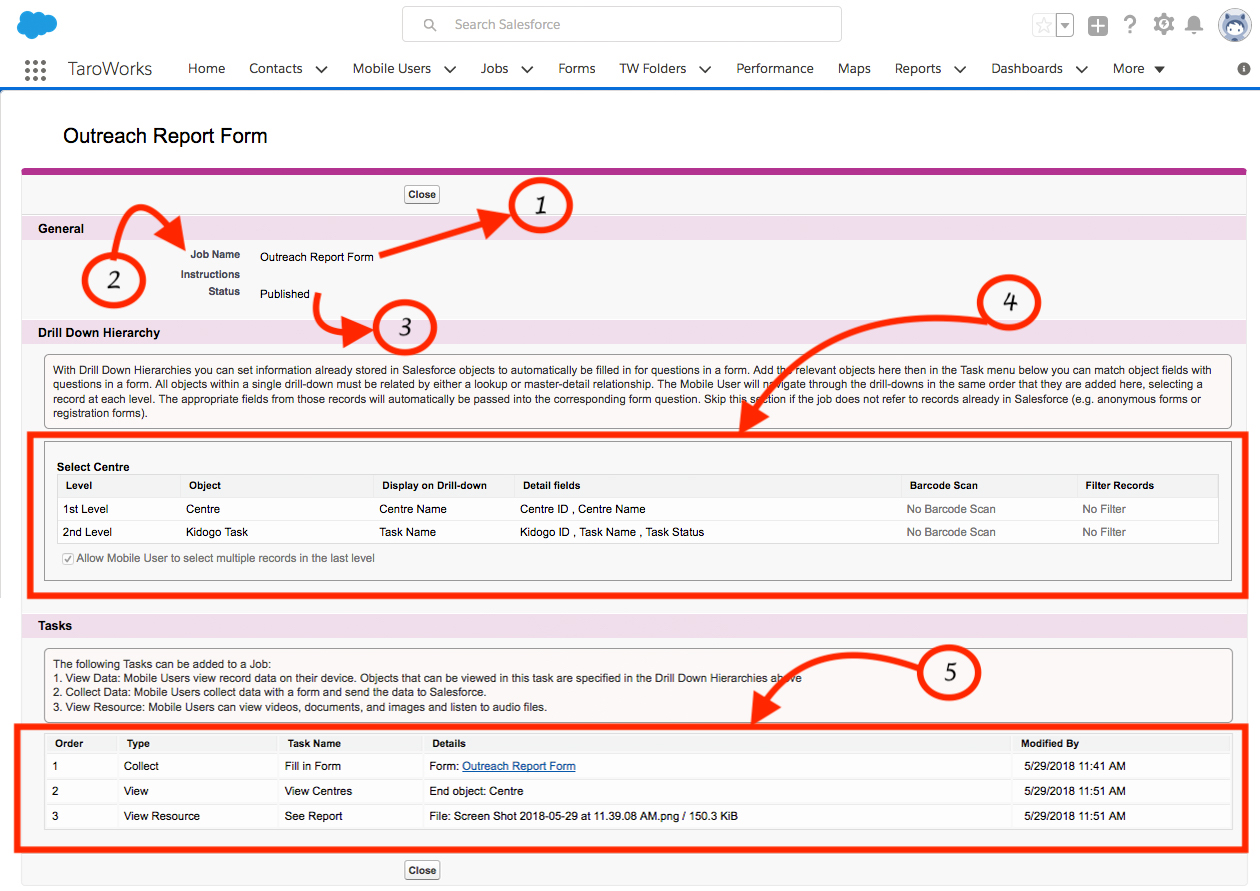Expand the Dashboards dropdown chevron
1260x891 pixels.
(1081, 69)
